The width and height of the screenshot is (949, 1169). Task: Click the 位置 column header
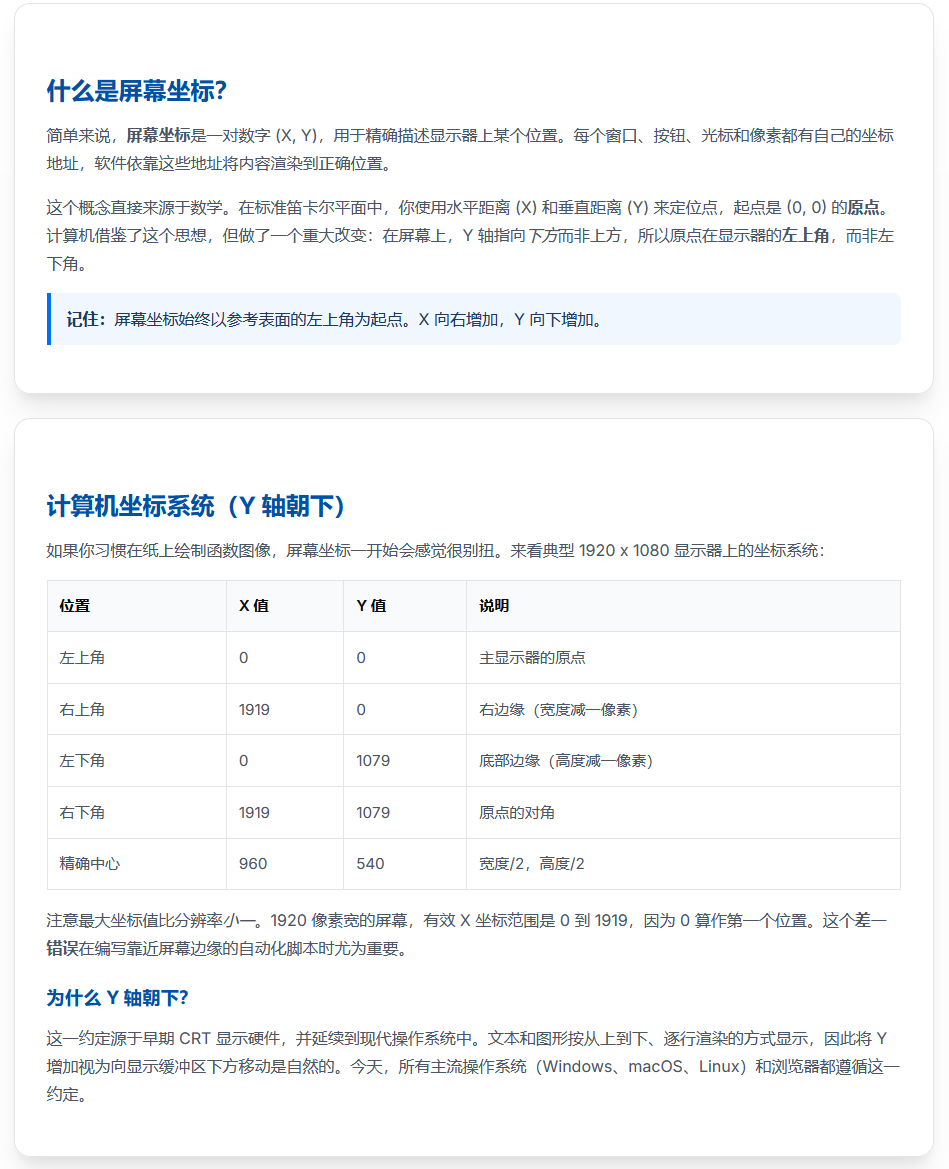coord(136,606)
